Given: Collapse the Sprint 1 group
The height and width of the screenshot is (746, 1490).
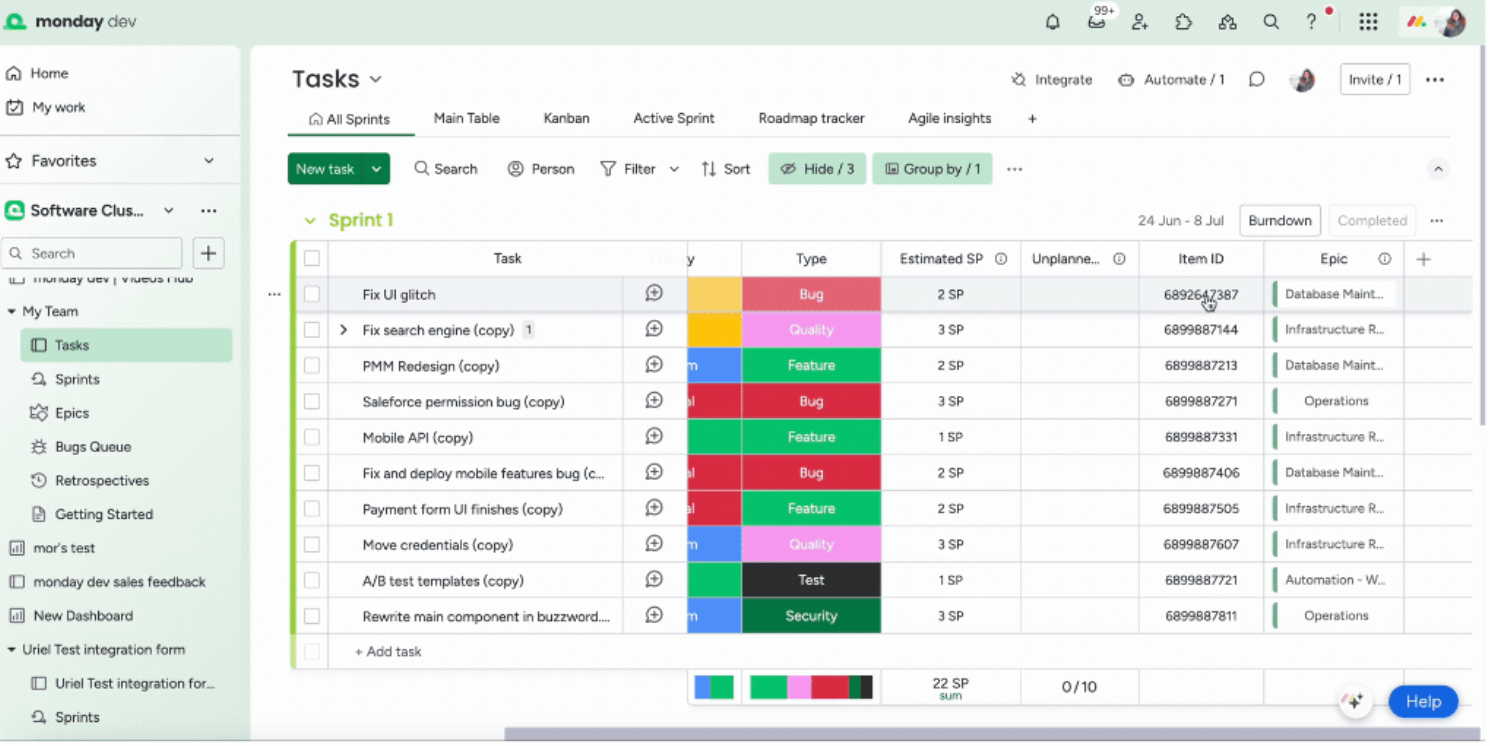Looking at the screenshot, I should coord(310,221).
